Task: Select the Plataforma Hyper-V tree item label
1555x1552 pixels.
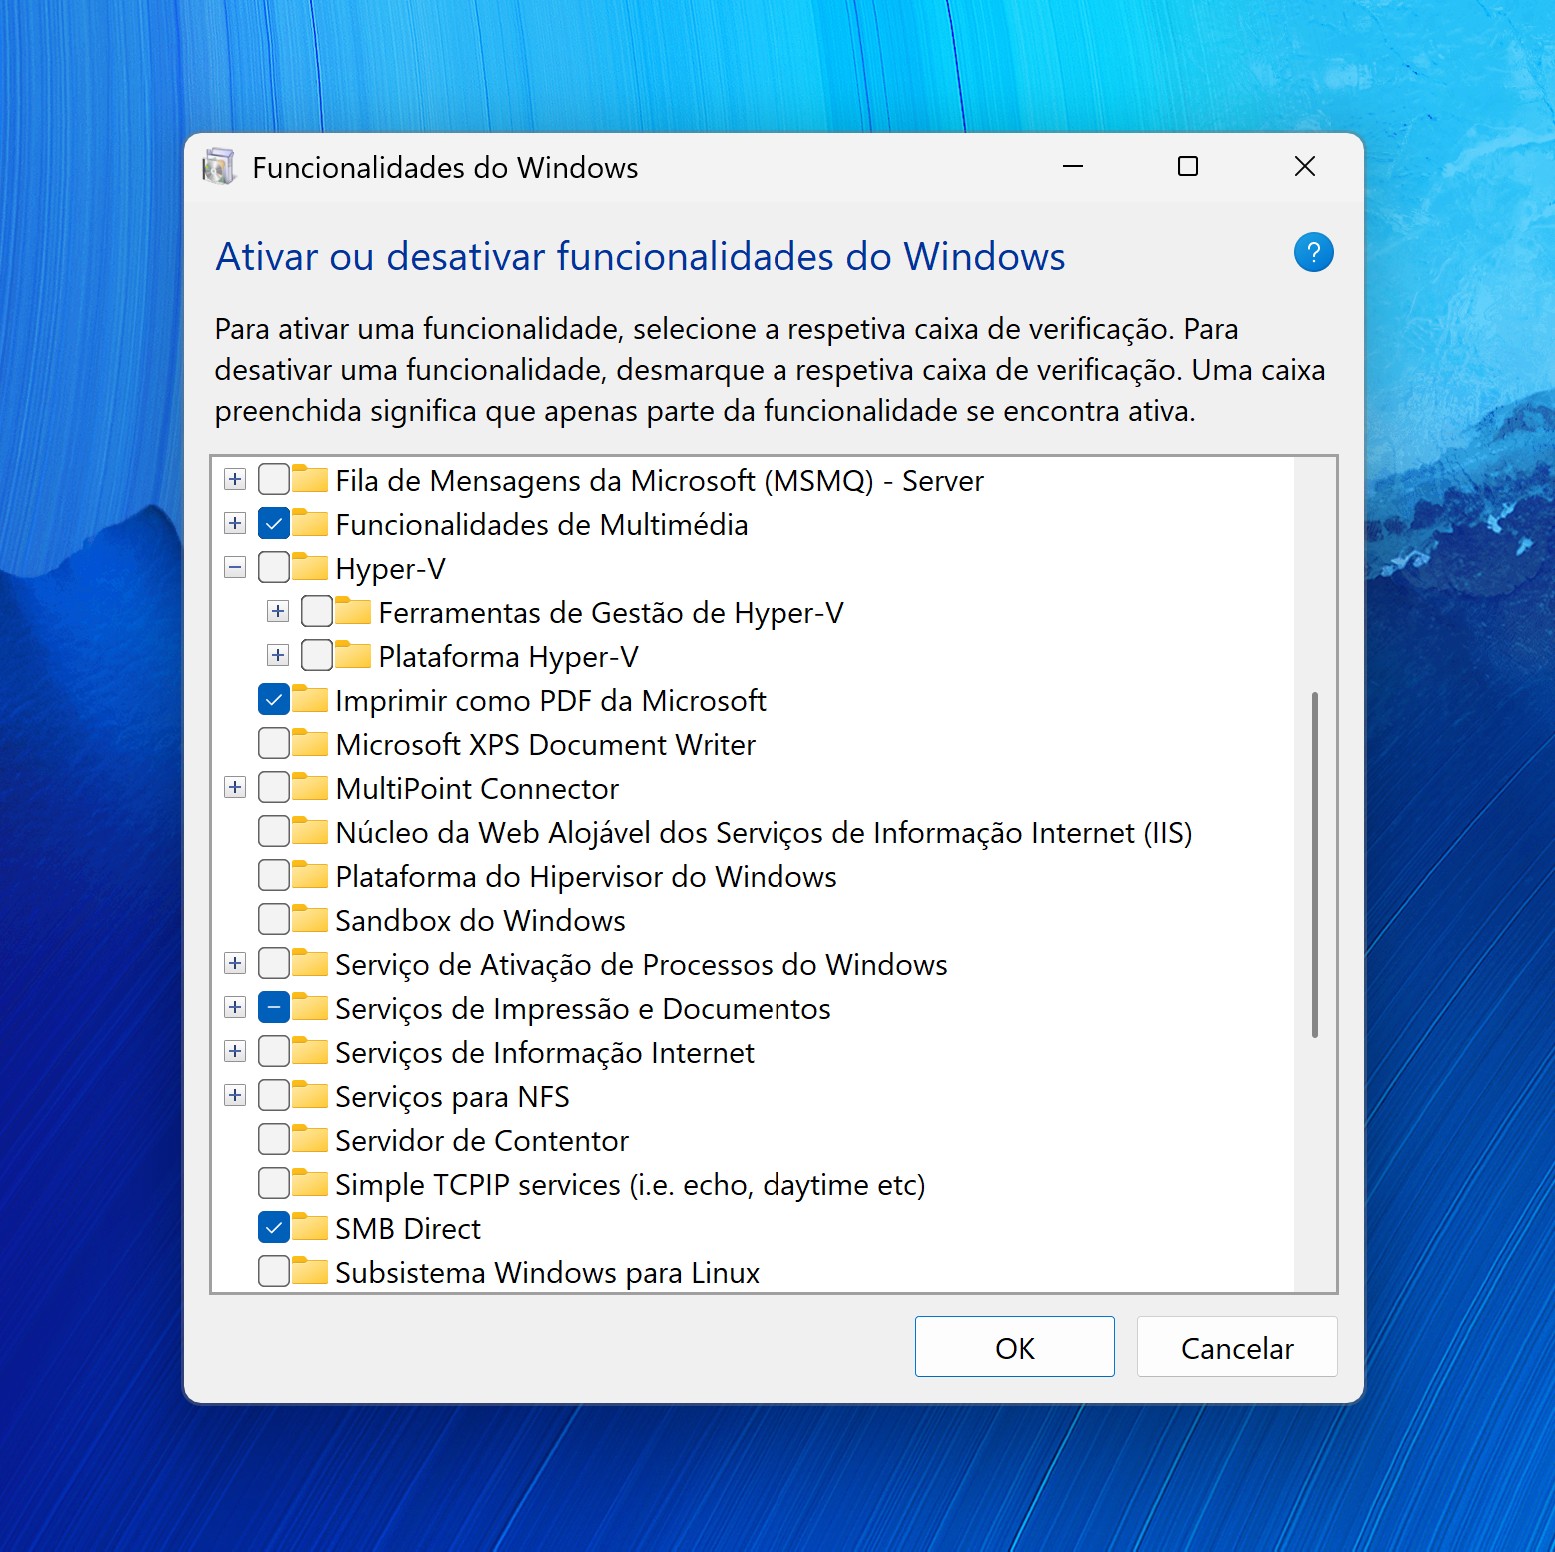Action: pyautogui.click(x=508, y=657)
